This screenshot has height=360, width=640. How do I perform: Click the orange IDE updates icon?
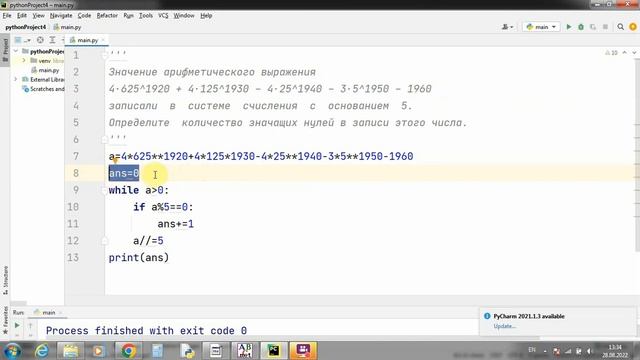pyautogui.click(x=633, y=27)
